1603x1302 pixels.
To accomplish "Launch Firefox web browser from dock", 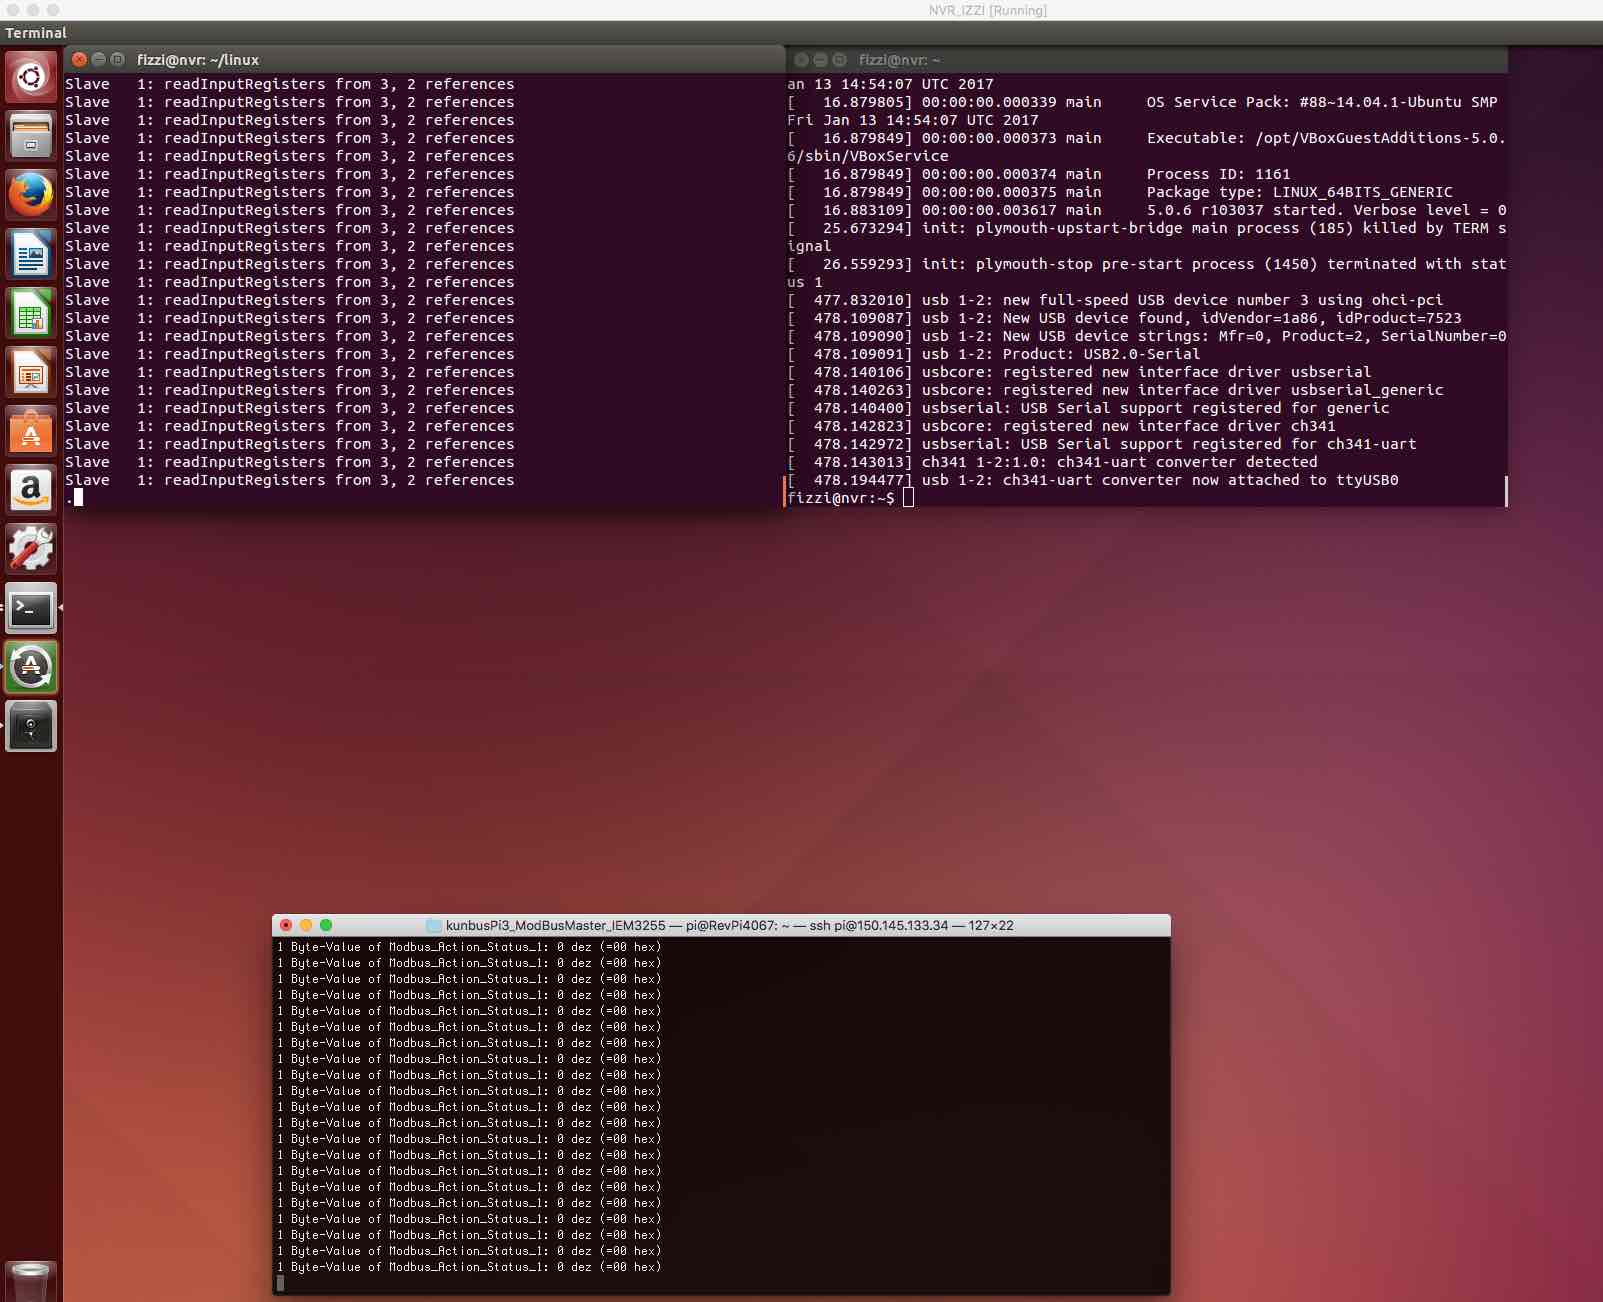I will [x=31, y=195].
